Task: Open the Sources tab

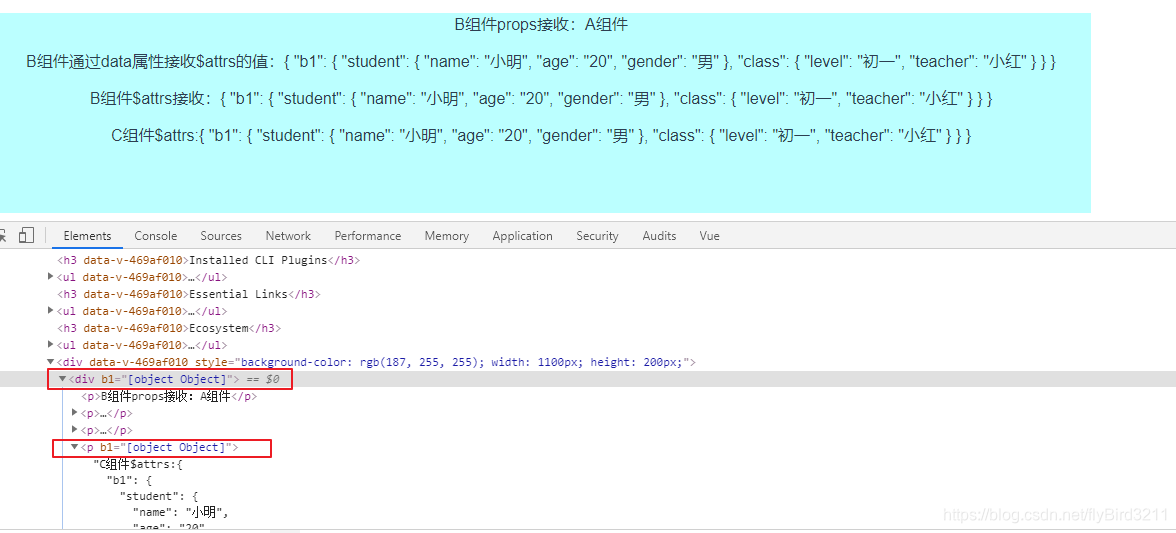Action: pyautogui.click(x=221, y=235)
